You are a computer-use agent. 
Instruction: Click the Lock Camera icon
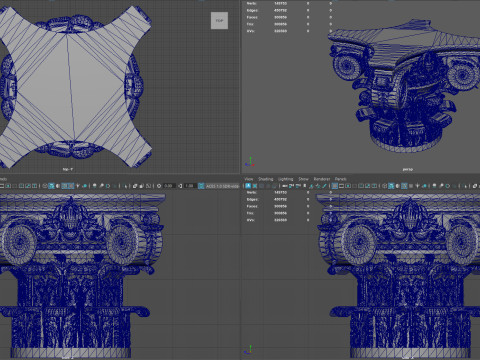[255, 186]
